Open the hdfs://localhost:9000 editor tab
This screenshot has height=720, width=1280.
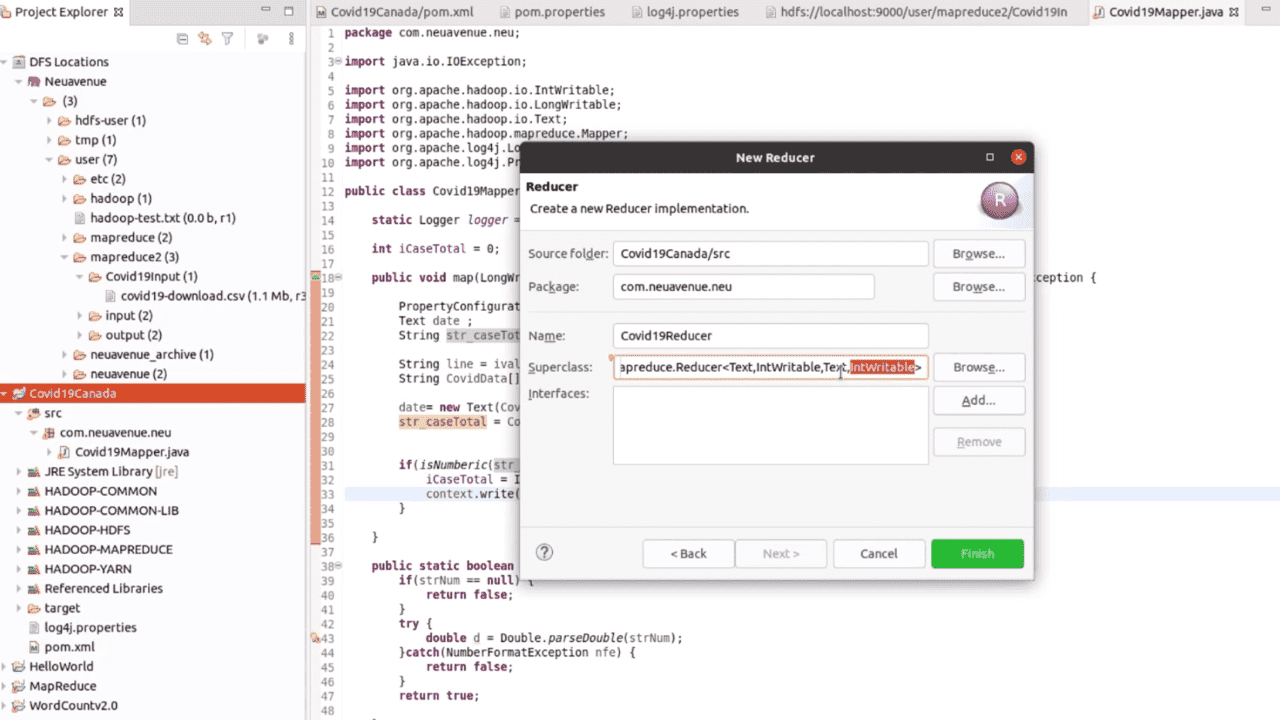click(x=918, y=13)
